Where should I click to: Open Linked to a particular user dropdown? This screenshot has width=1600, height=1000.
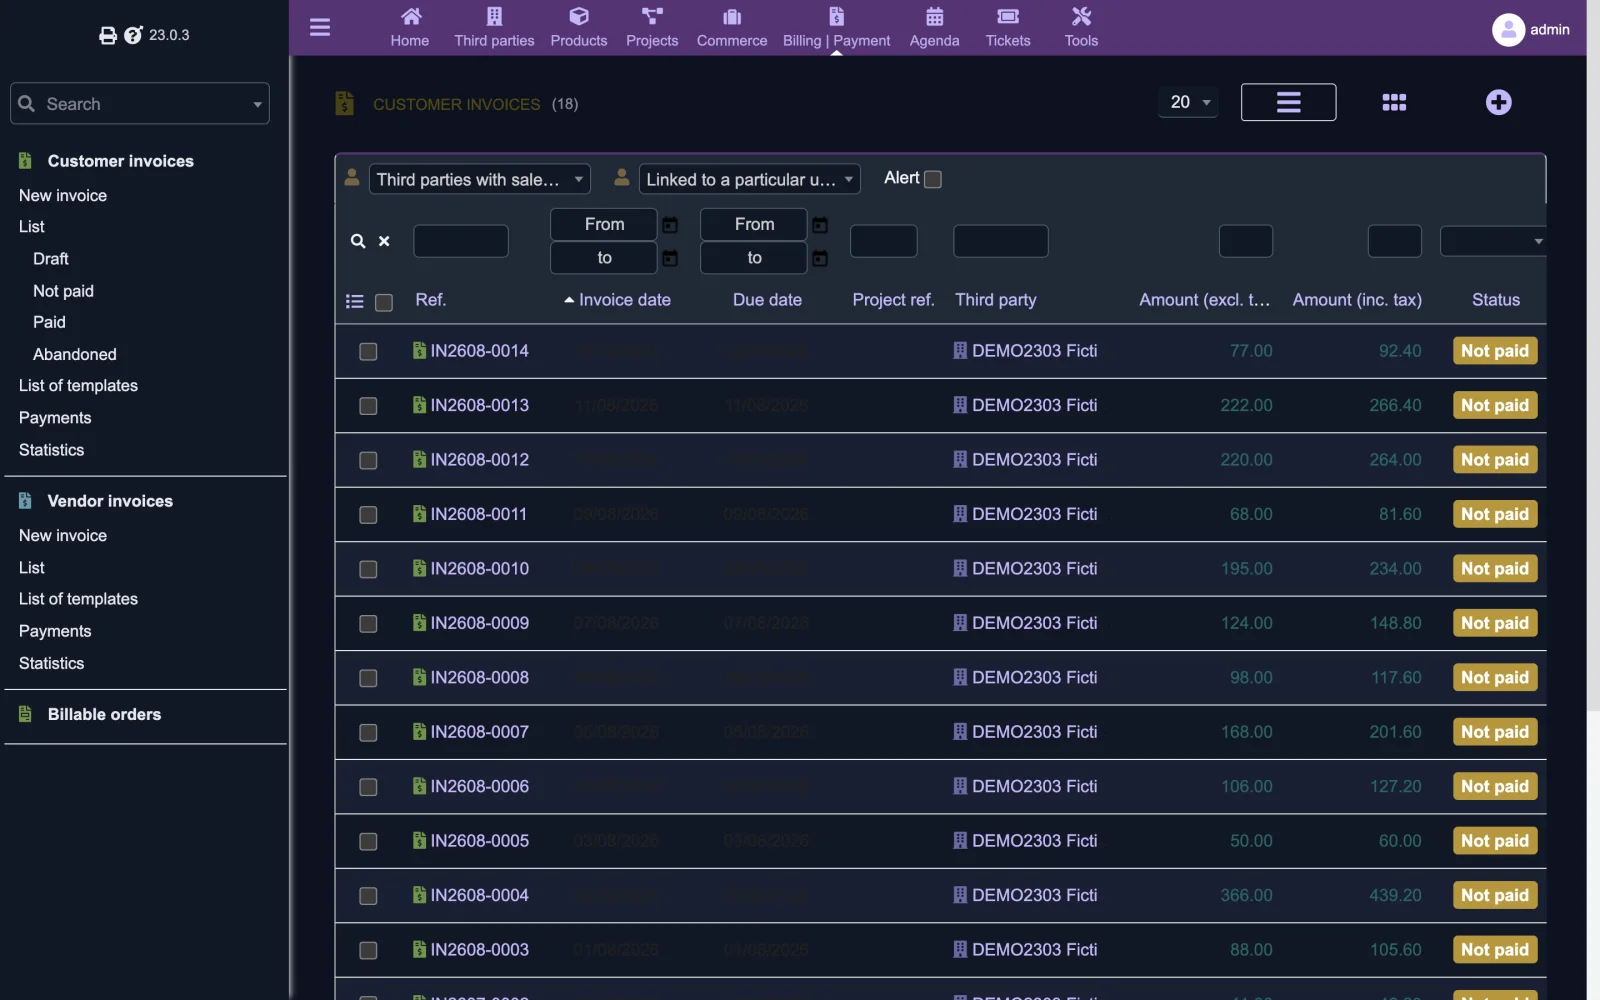(749, 179)
